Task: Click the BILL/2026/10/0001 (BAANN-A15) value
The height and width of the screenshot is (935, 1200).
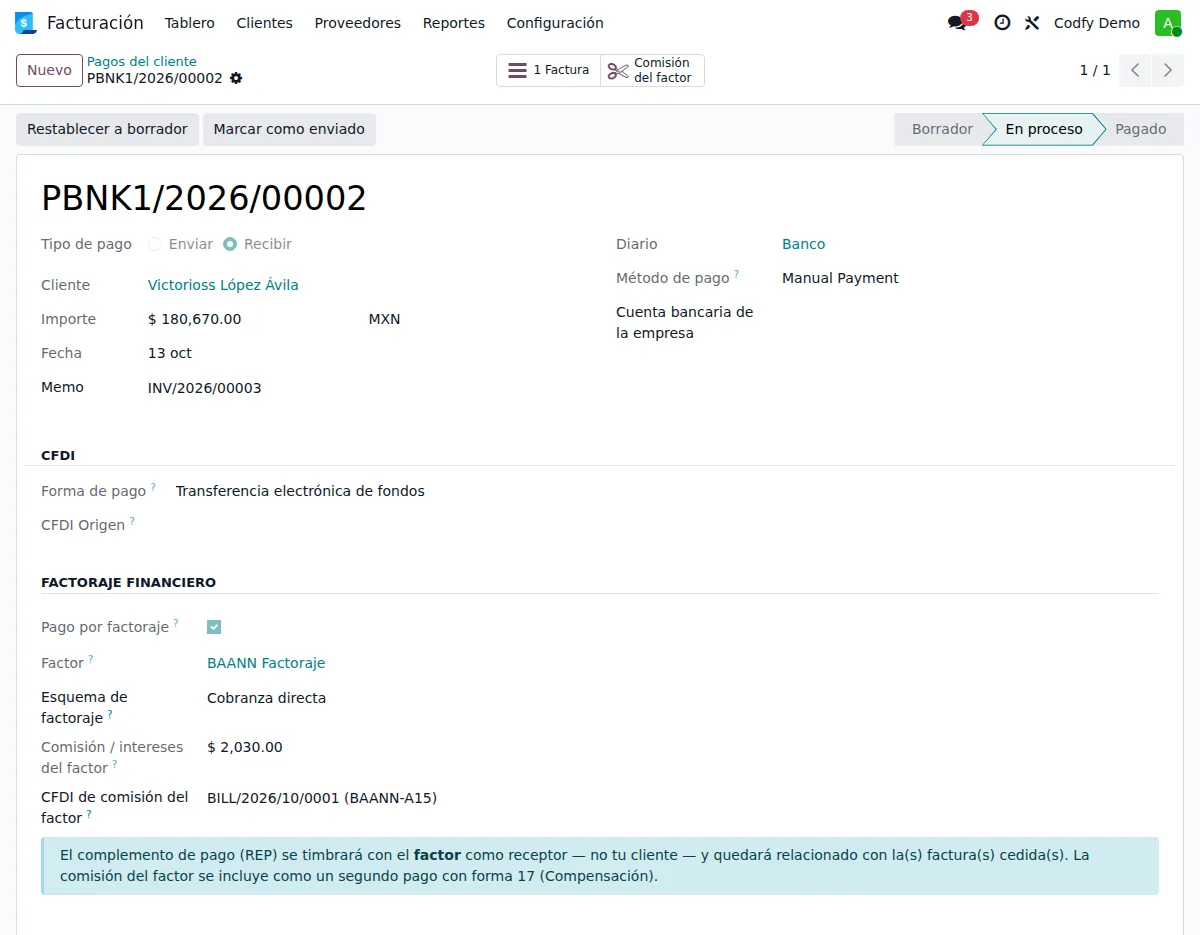Action: tap(322, 798)
